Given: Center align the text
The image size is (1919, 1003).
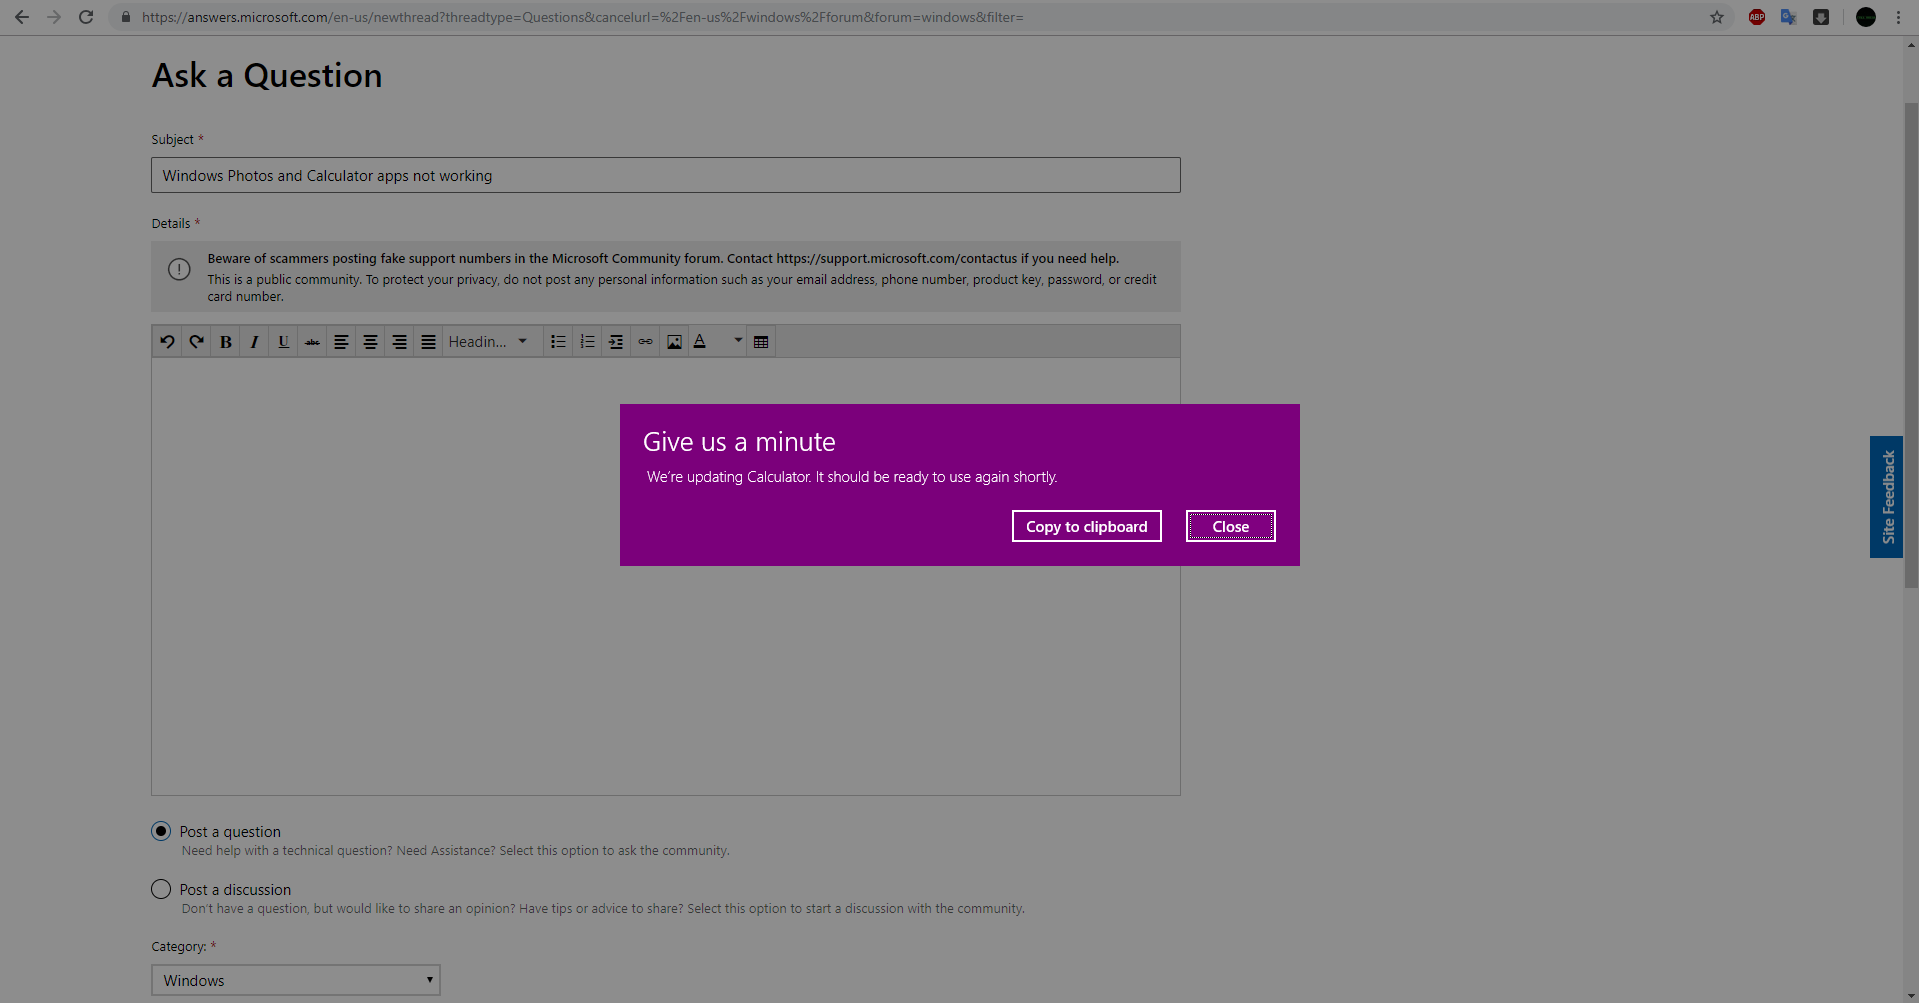Looking at the screenshot, I should pos(371,342).
